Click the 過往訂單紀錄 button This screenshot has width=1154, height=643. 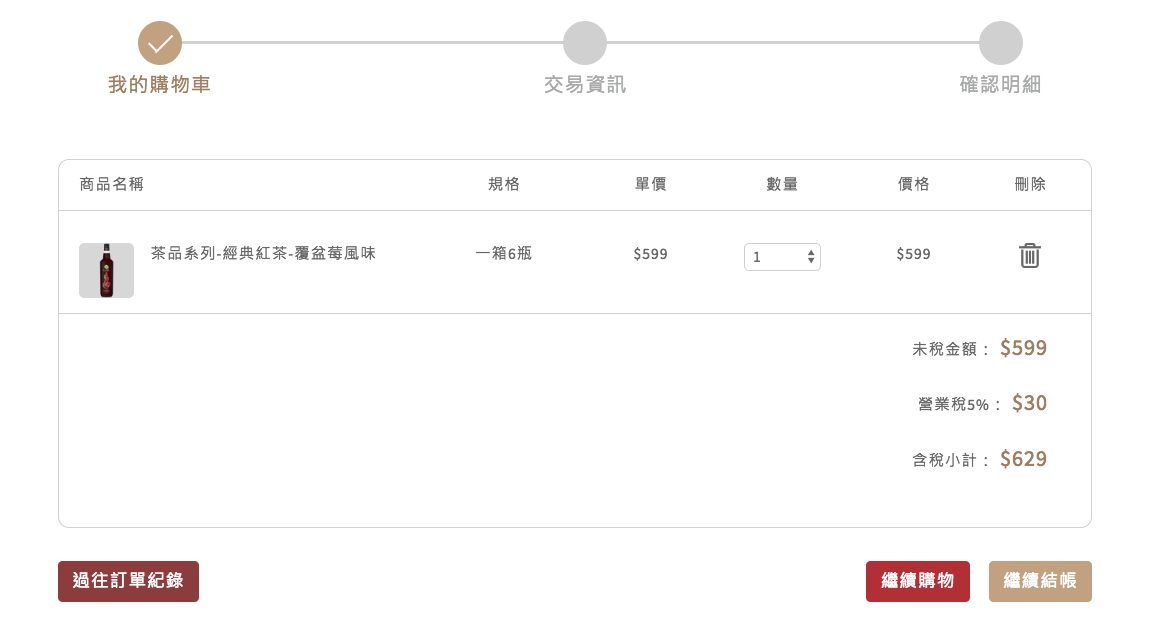128,581
